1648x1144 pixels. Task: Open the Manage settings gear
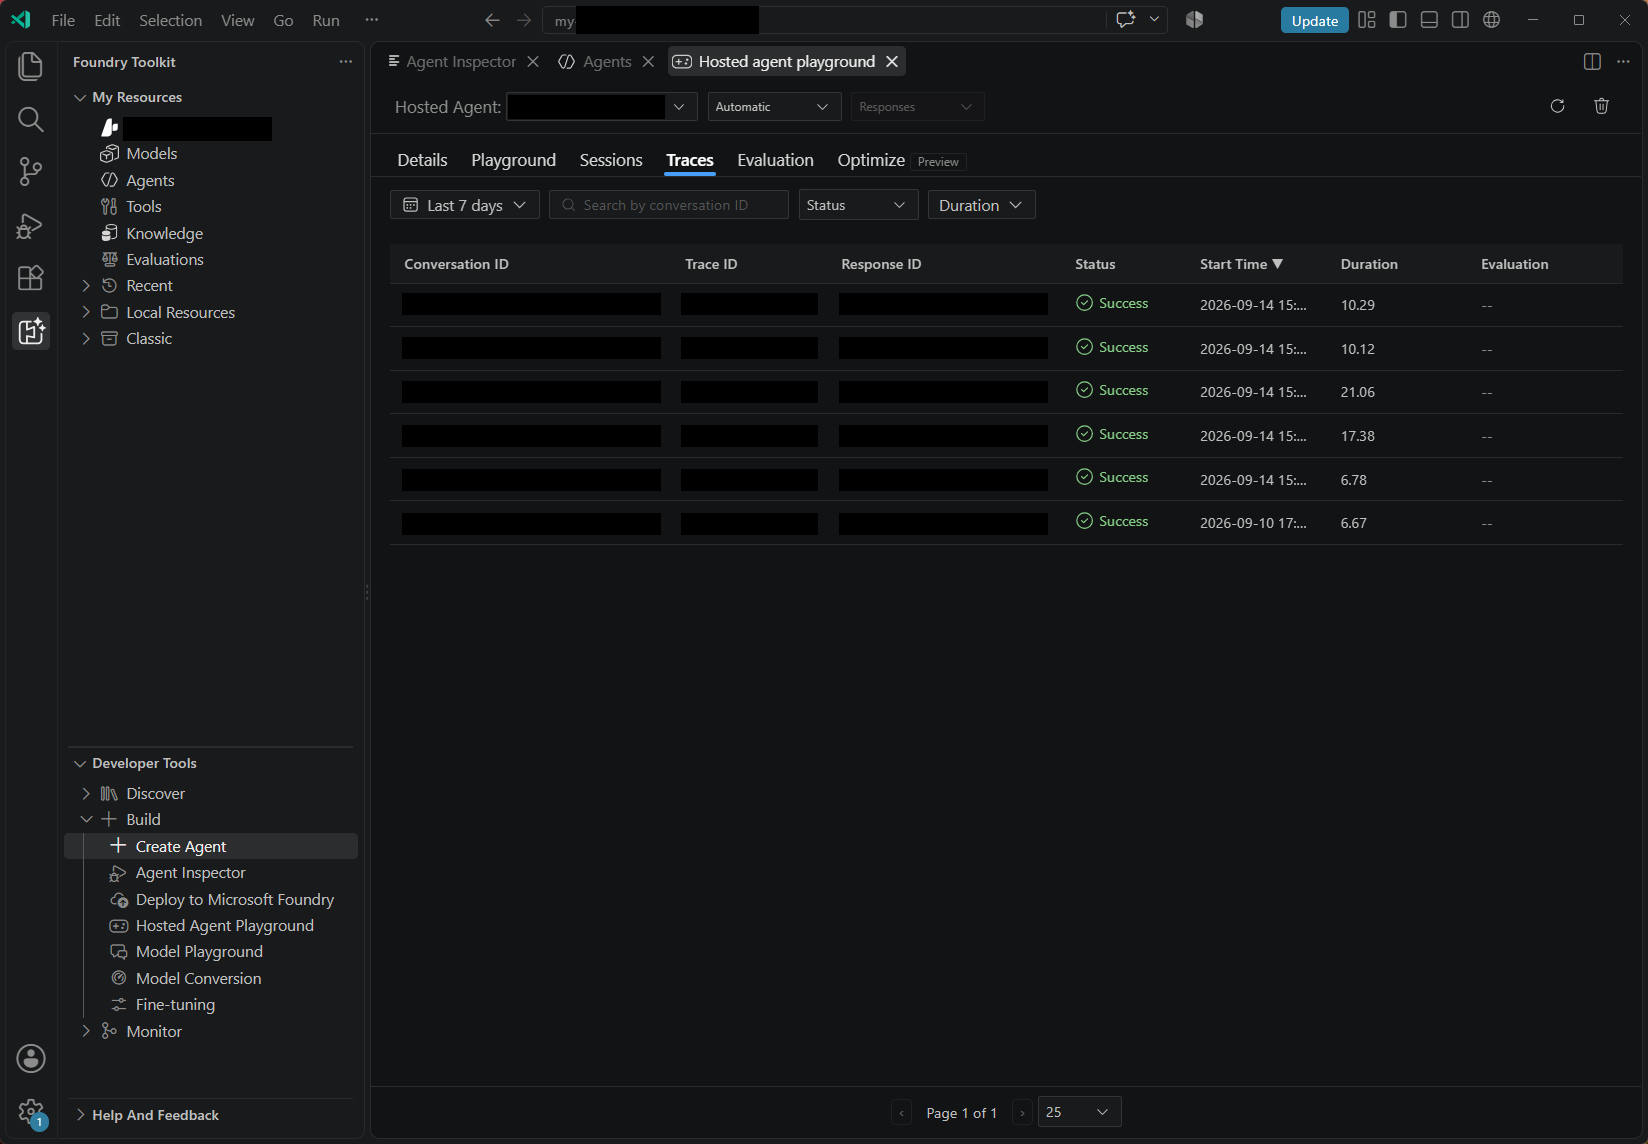[31, 1111]
